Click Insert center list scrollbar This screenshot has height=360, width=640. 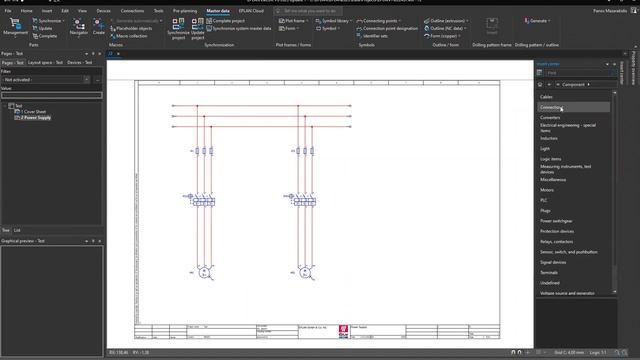[x=614, y=192]
